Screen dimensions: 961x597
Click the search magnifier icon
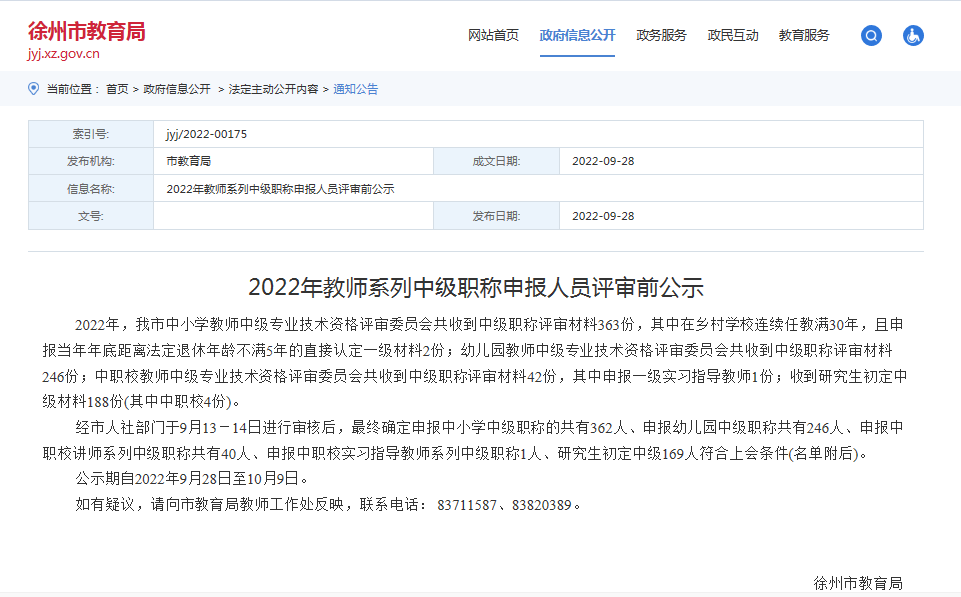click(x=870, y=35)
